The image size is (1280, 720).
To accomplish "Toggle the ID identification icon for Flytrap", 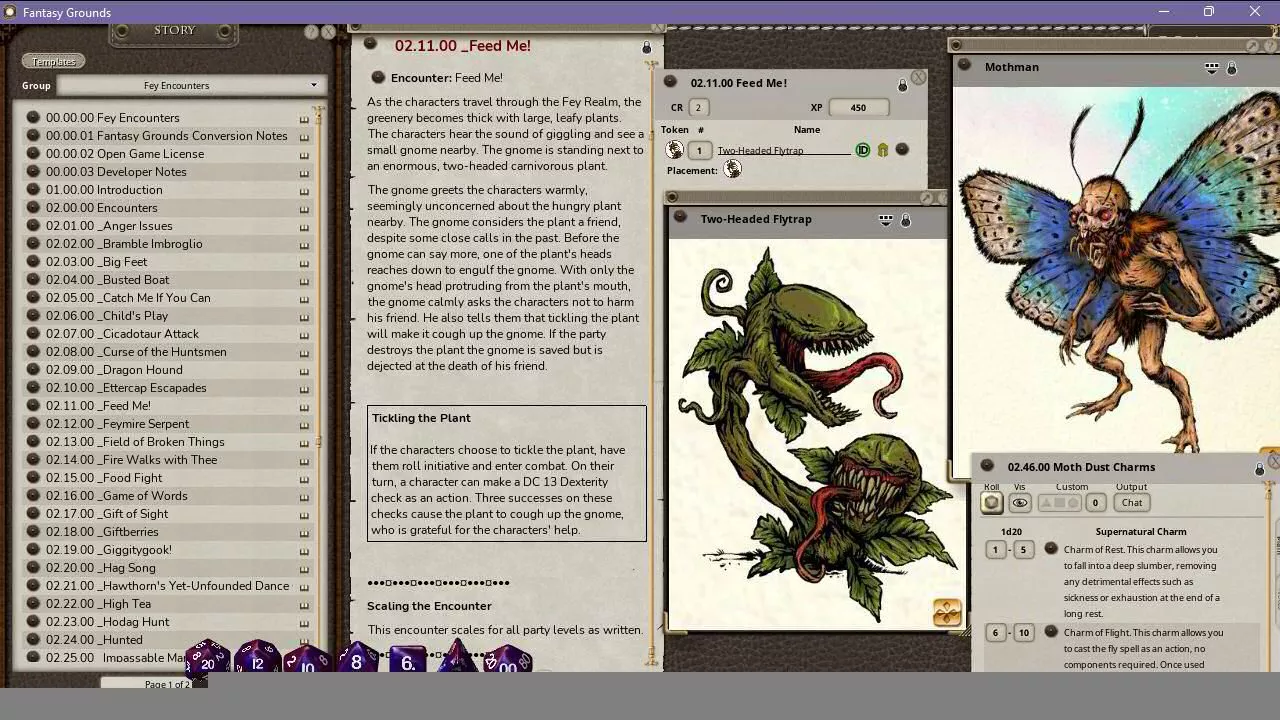I will tap(862, 150).
